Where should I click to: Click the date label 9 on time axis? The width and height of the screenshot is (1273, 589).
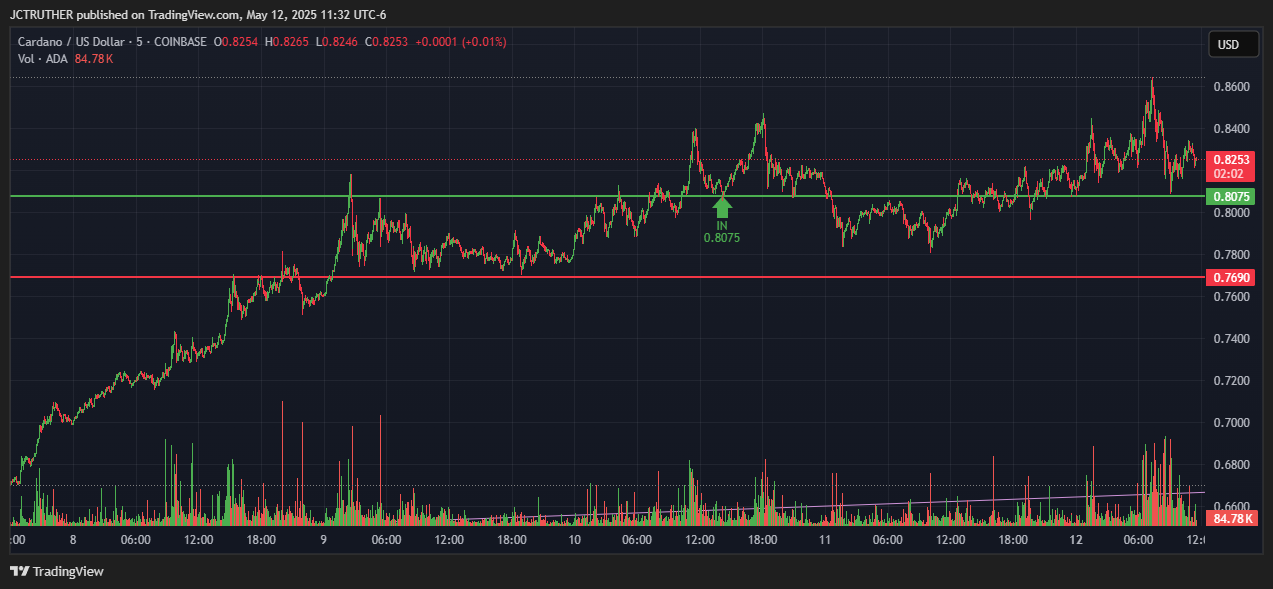pyautogui.click(x=323, y=540)
